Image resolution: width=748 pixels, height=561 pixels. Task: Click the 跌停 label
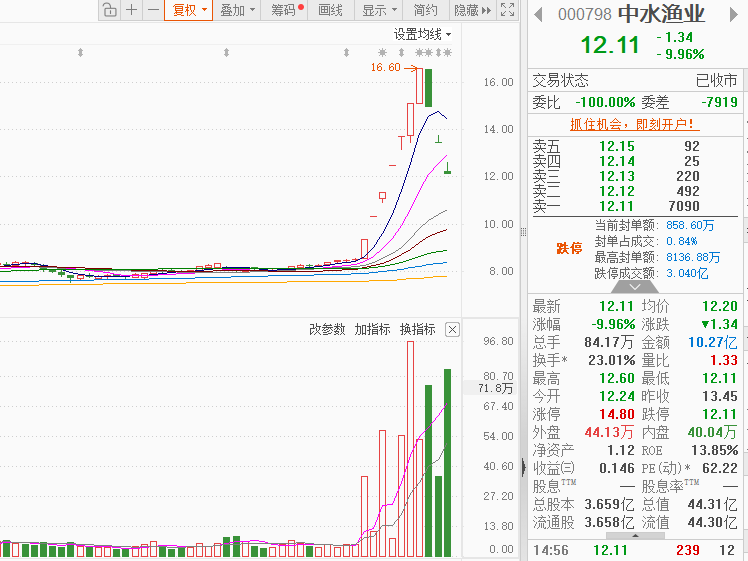point(569,248)
